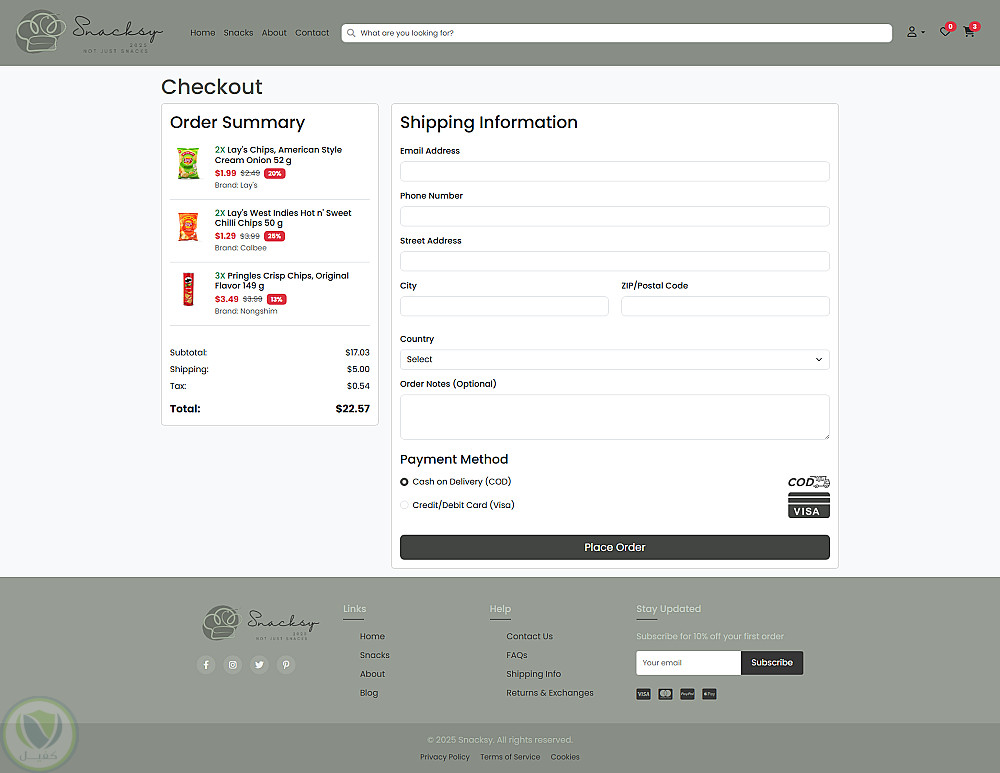
Task: Open the wishlist heart icon
Action: (946, 31)
